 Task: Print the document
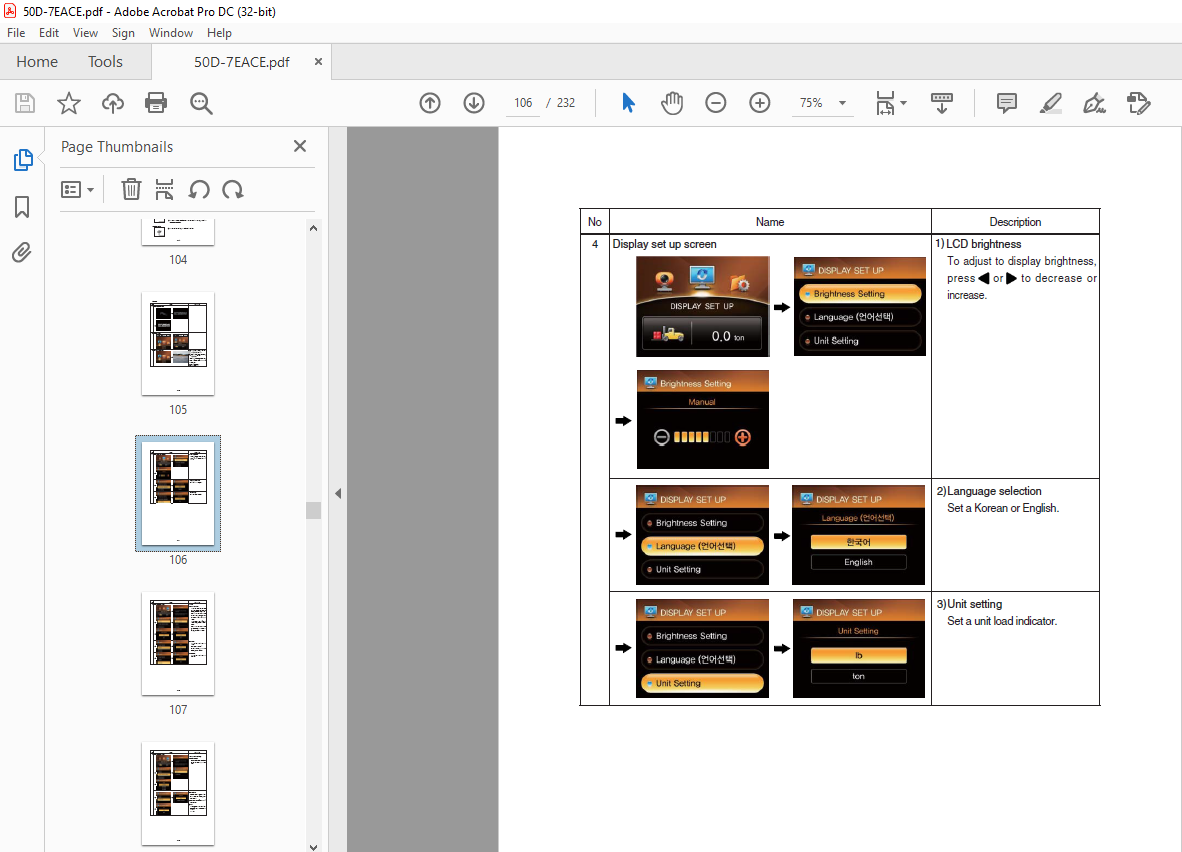click(156, 103)
